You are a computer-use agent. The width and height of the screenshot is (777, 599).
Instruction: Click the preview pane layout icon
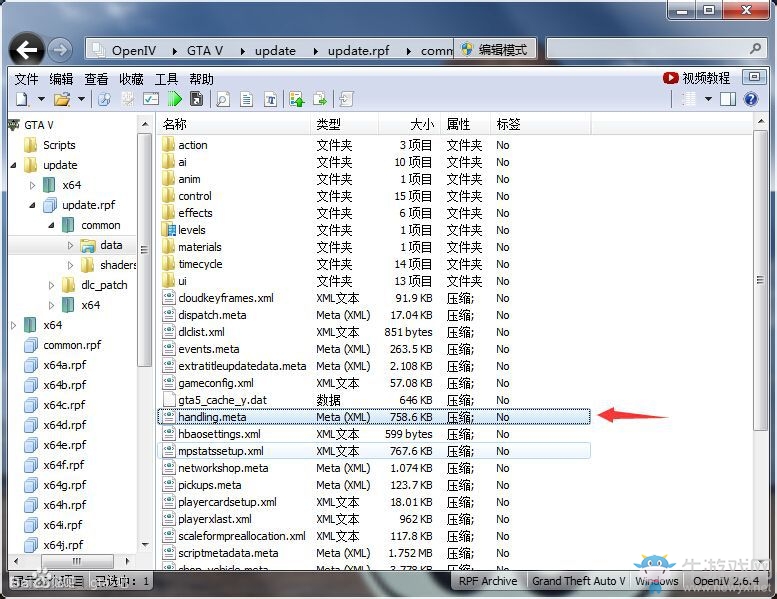pos(728,99)
